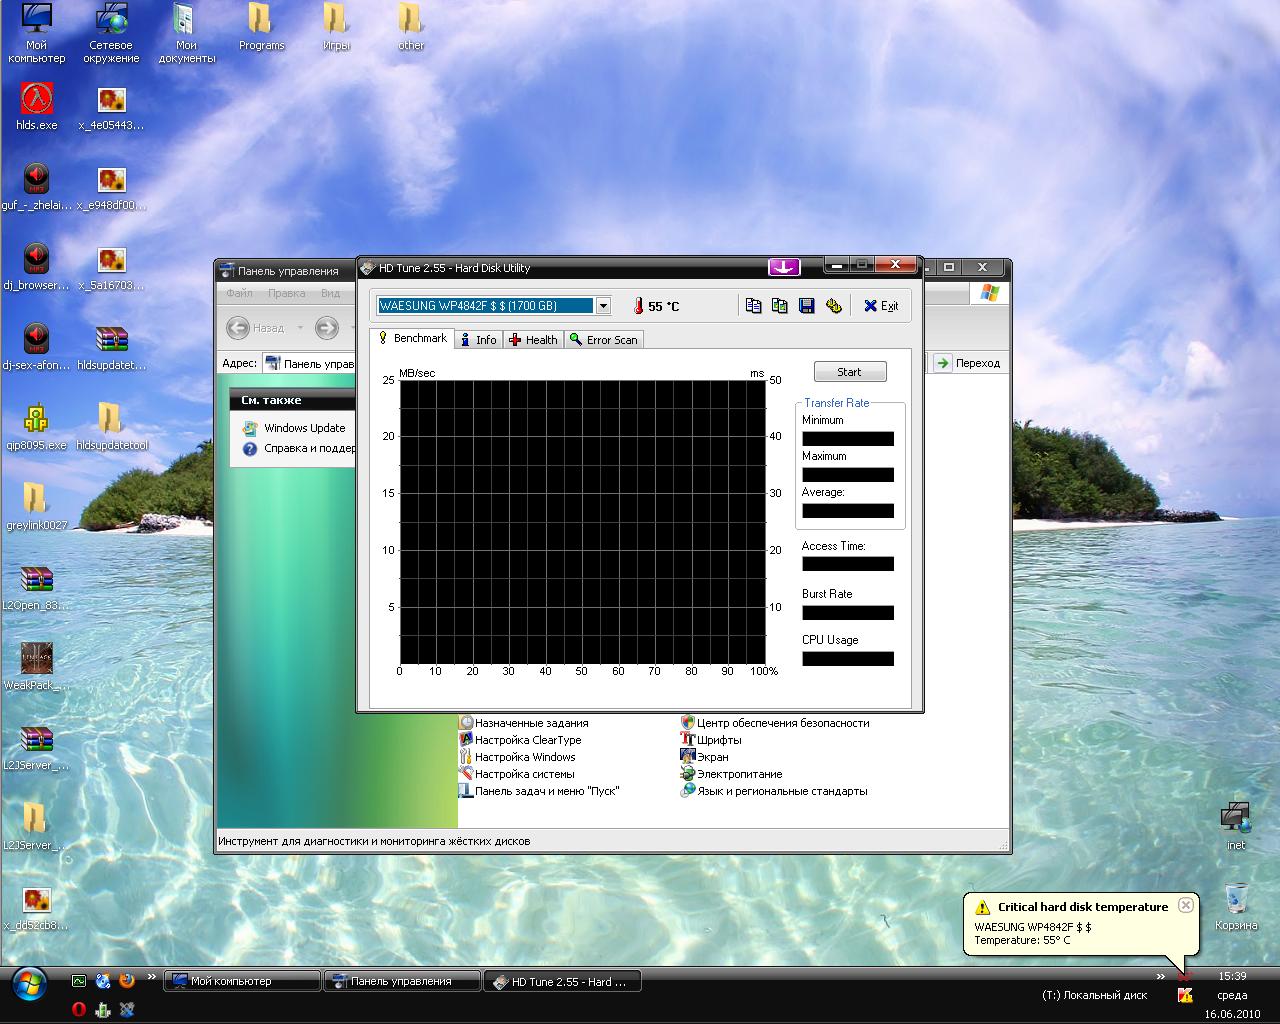1280x1024 pixels.
Task: Dismiss the critical temperature balloon notification
Action: click(x=1185, y=905)
